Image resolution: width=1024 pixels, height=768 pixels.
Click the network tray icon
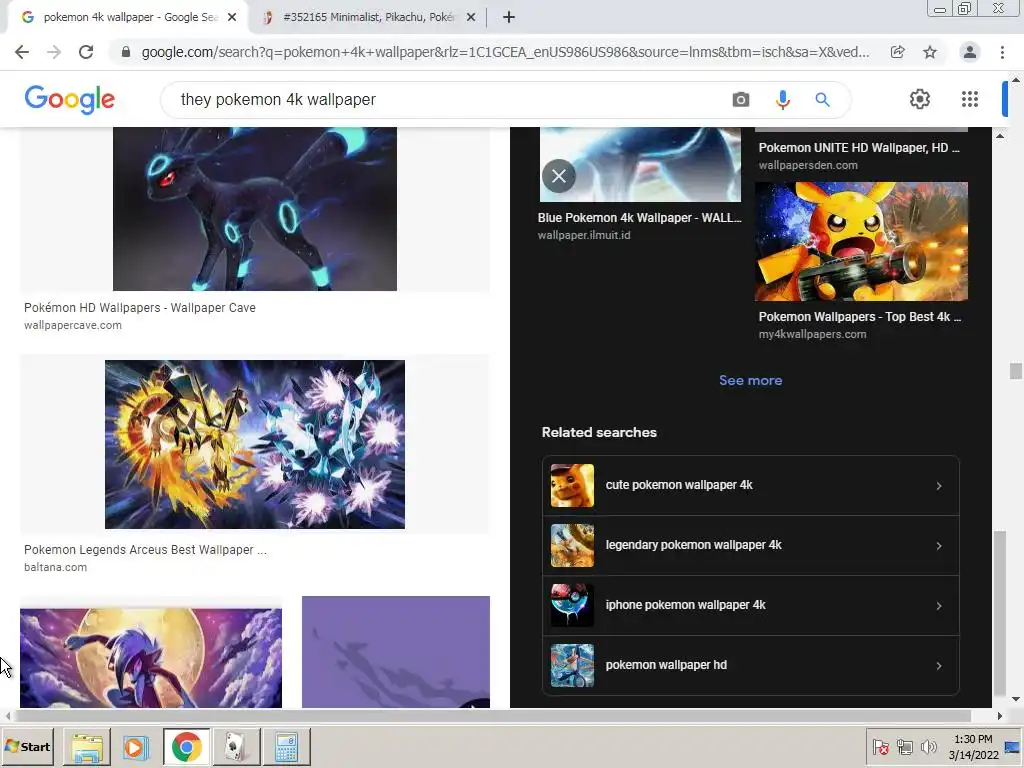(904, 746)
